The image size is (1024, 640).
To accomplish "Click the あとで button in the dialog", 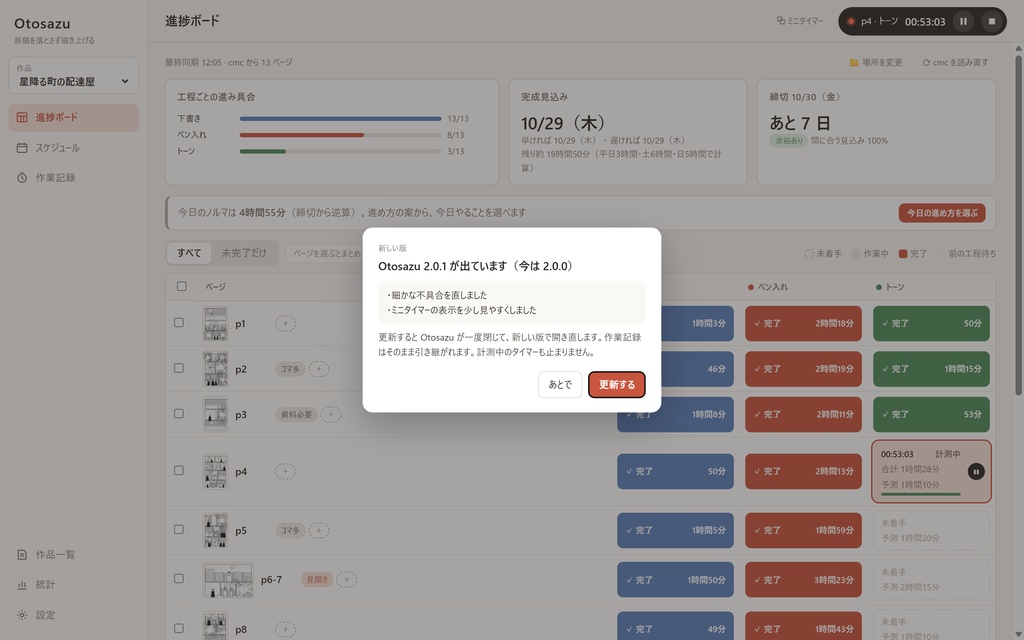I will (x=560, y=385).
